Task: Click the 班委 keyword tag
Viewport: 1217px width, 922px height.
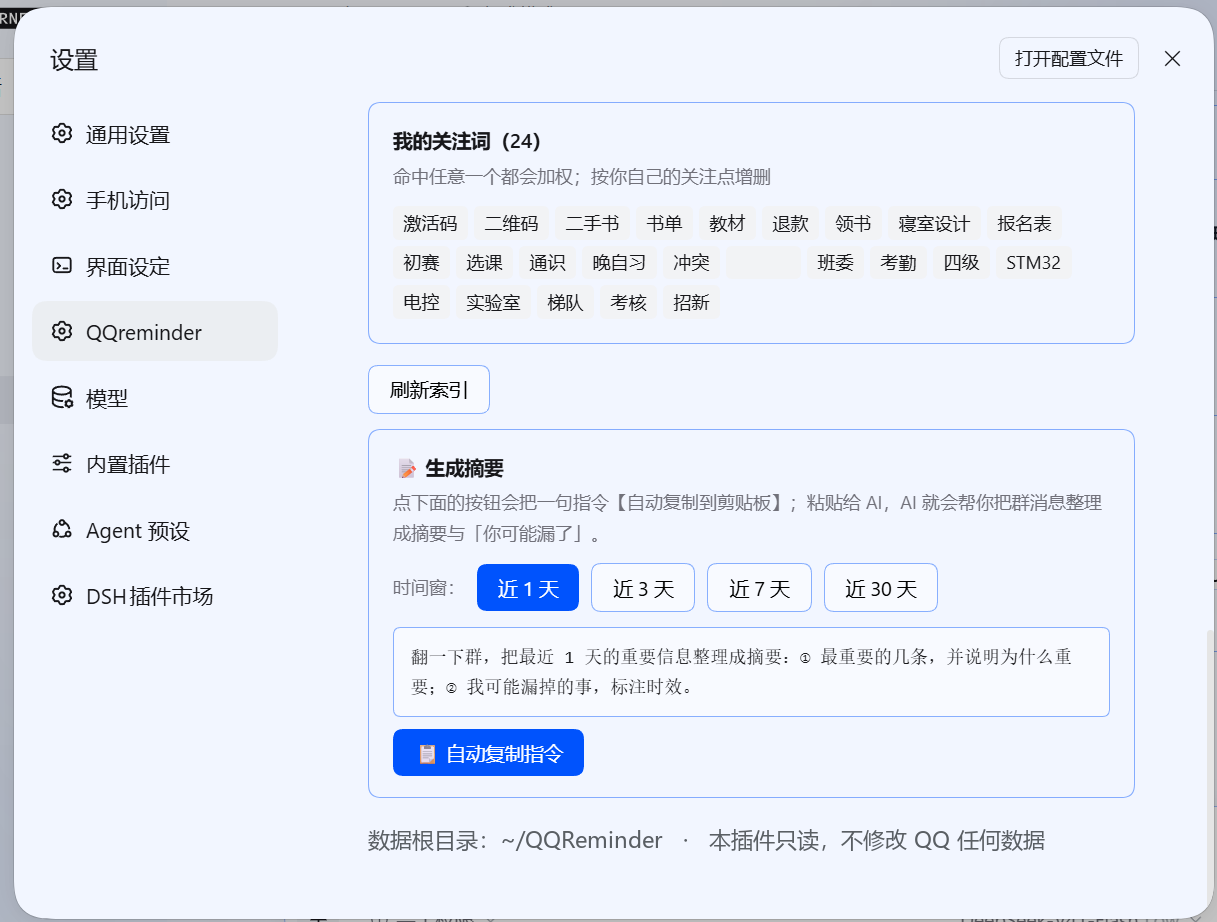Action: coord(835,263)
